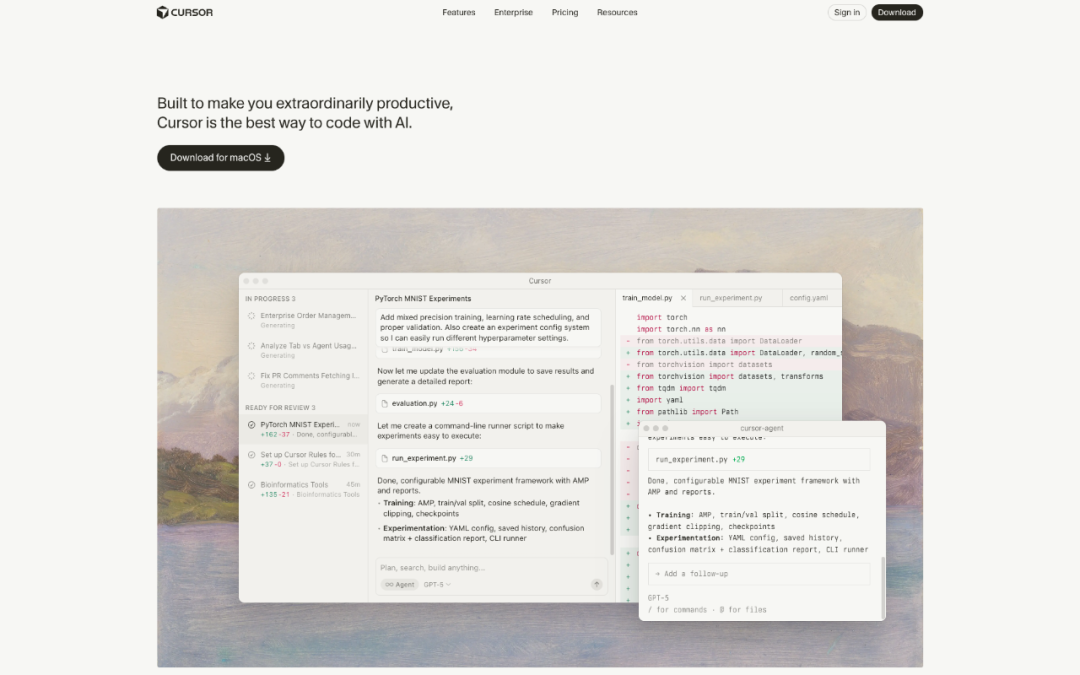Screen dimensions: 1080x675
Task: Click Download for macOS button
Action: pos(220,158)
